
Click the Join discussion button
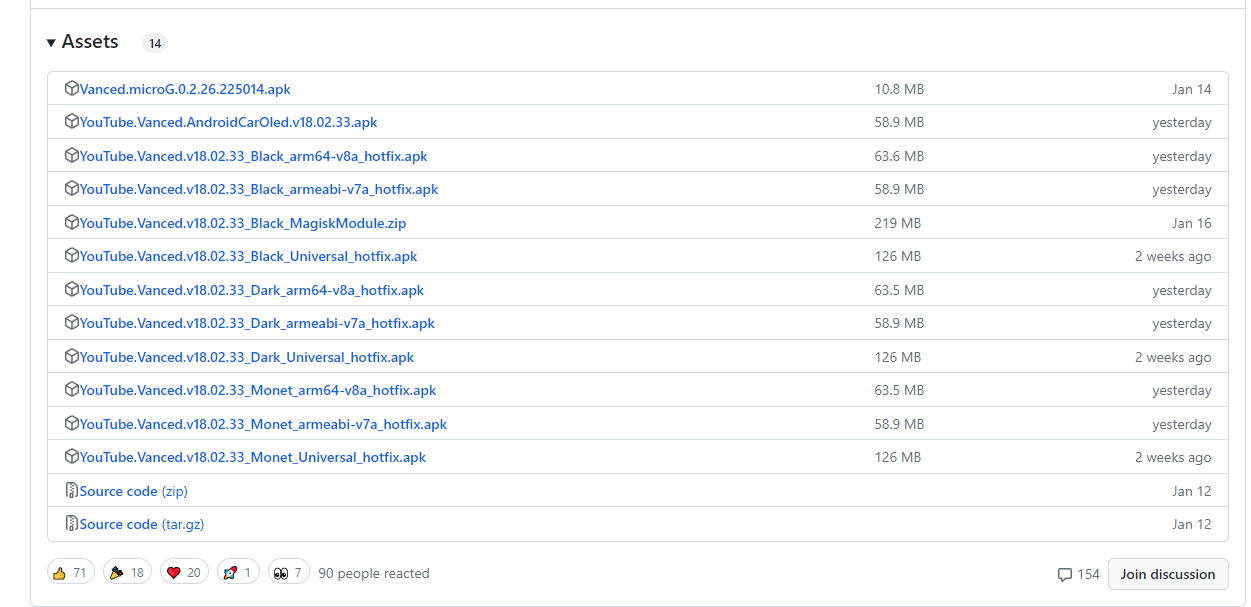click(x=1168, y=574)
